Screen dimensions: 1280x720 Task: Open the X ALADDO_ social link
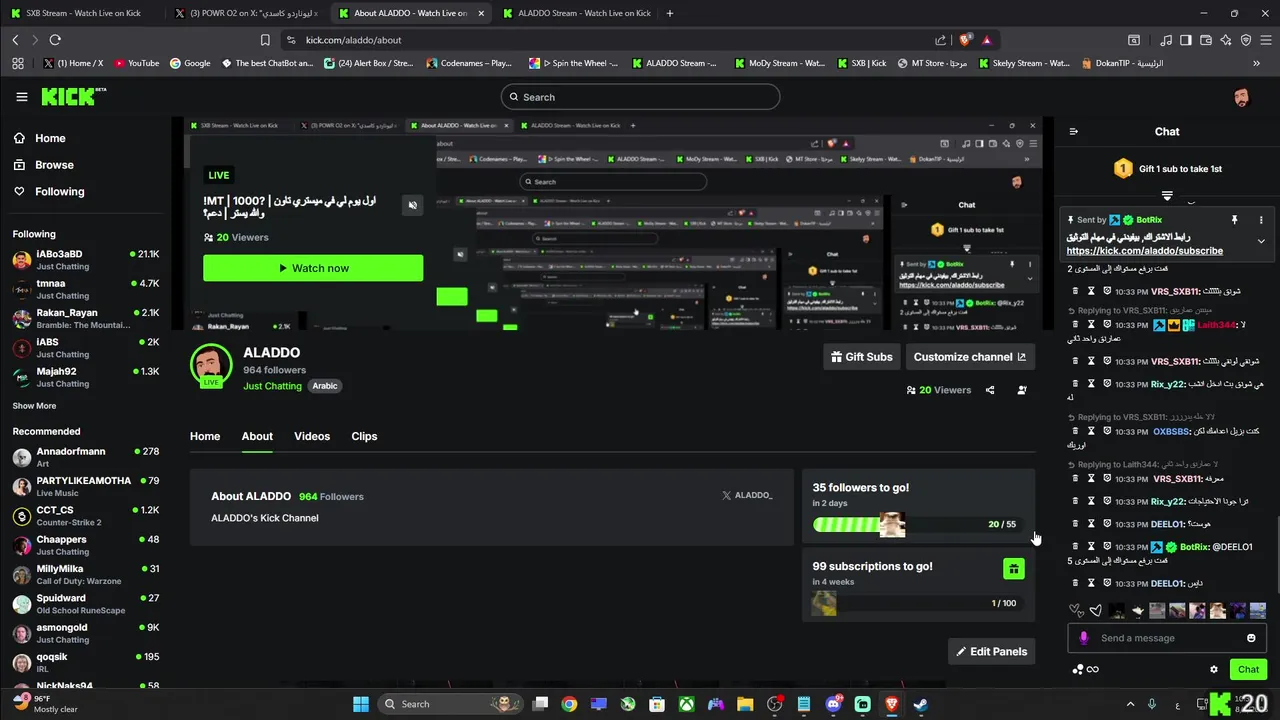click(x=747, y=495)
